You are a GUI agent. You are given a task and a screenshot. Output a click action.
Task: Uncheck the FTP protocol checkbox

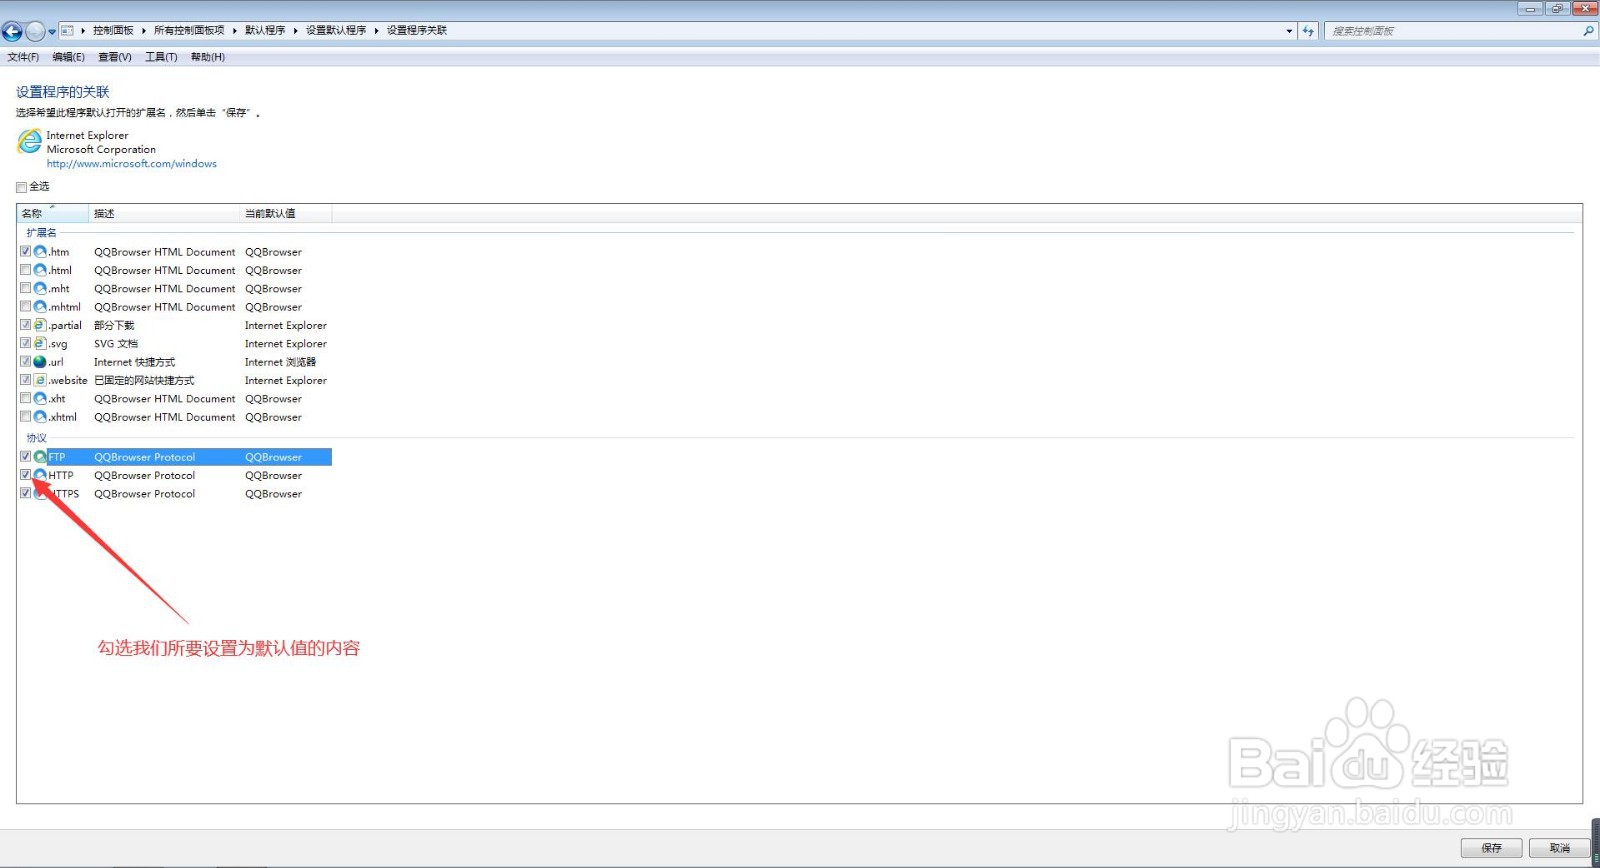pos(25,457)
